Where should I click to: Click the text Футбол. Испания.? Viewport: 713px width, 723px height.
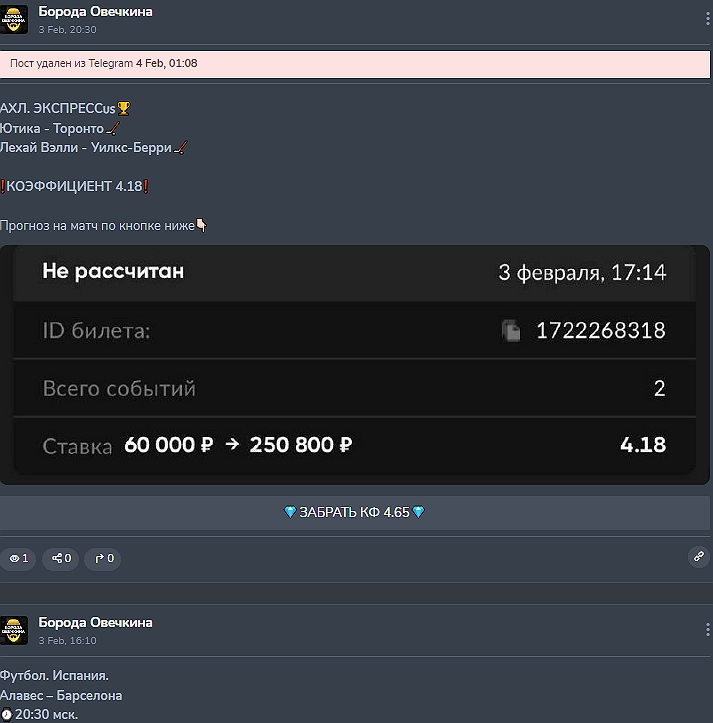pyautogui.click(x=54, y=676)
